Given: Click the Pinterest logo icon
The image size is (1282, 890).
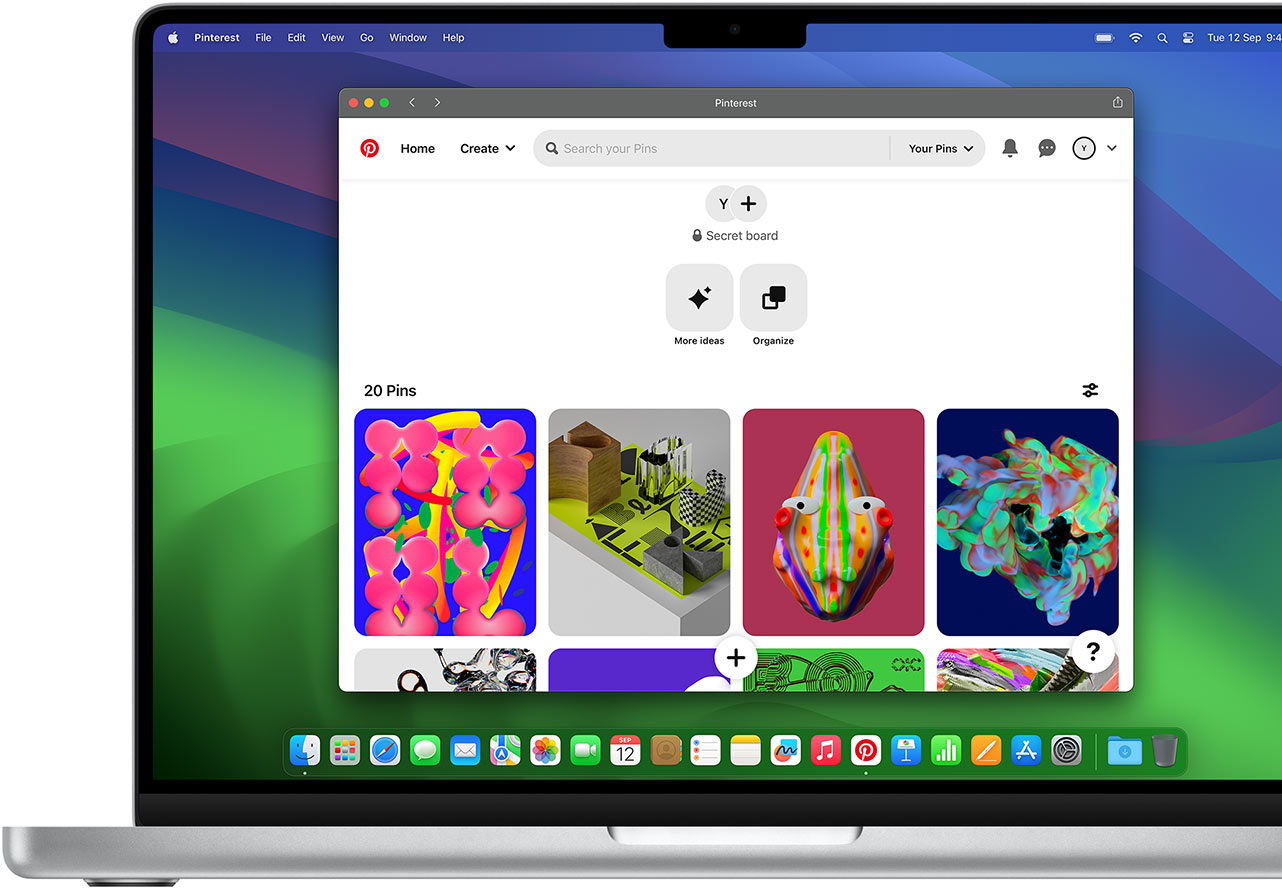Looking at the screenshot, I should click(370, 148).
